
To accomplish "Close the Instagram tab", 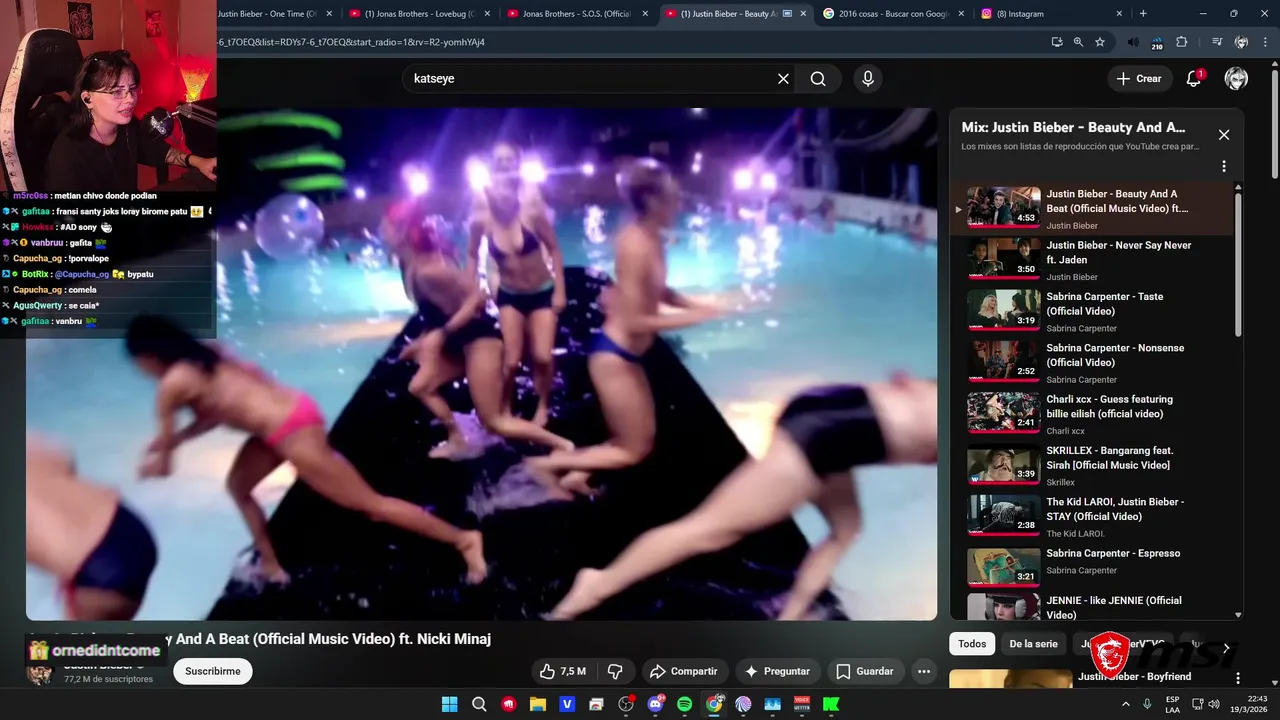I will tap(1118, 14).
